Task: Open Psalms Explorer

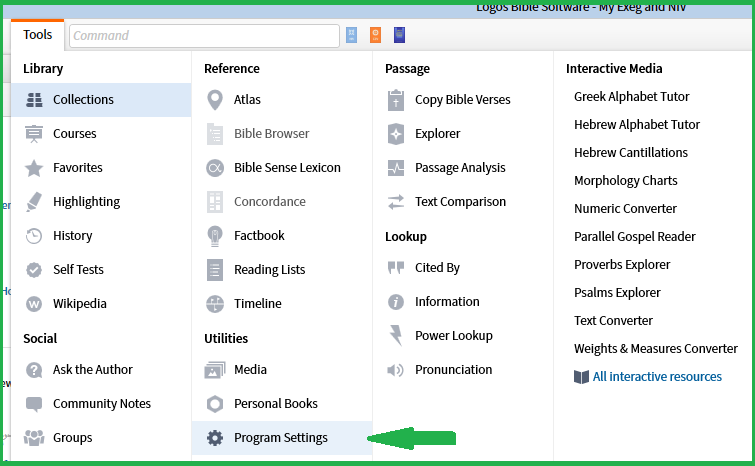Action: point(617,292)
